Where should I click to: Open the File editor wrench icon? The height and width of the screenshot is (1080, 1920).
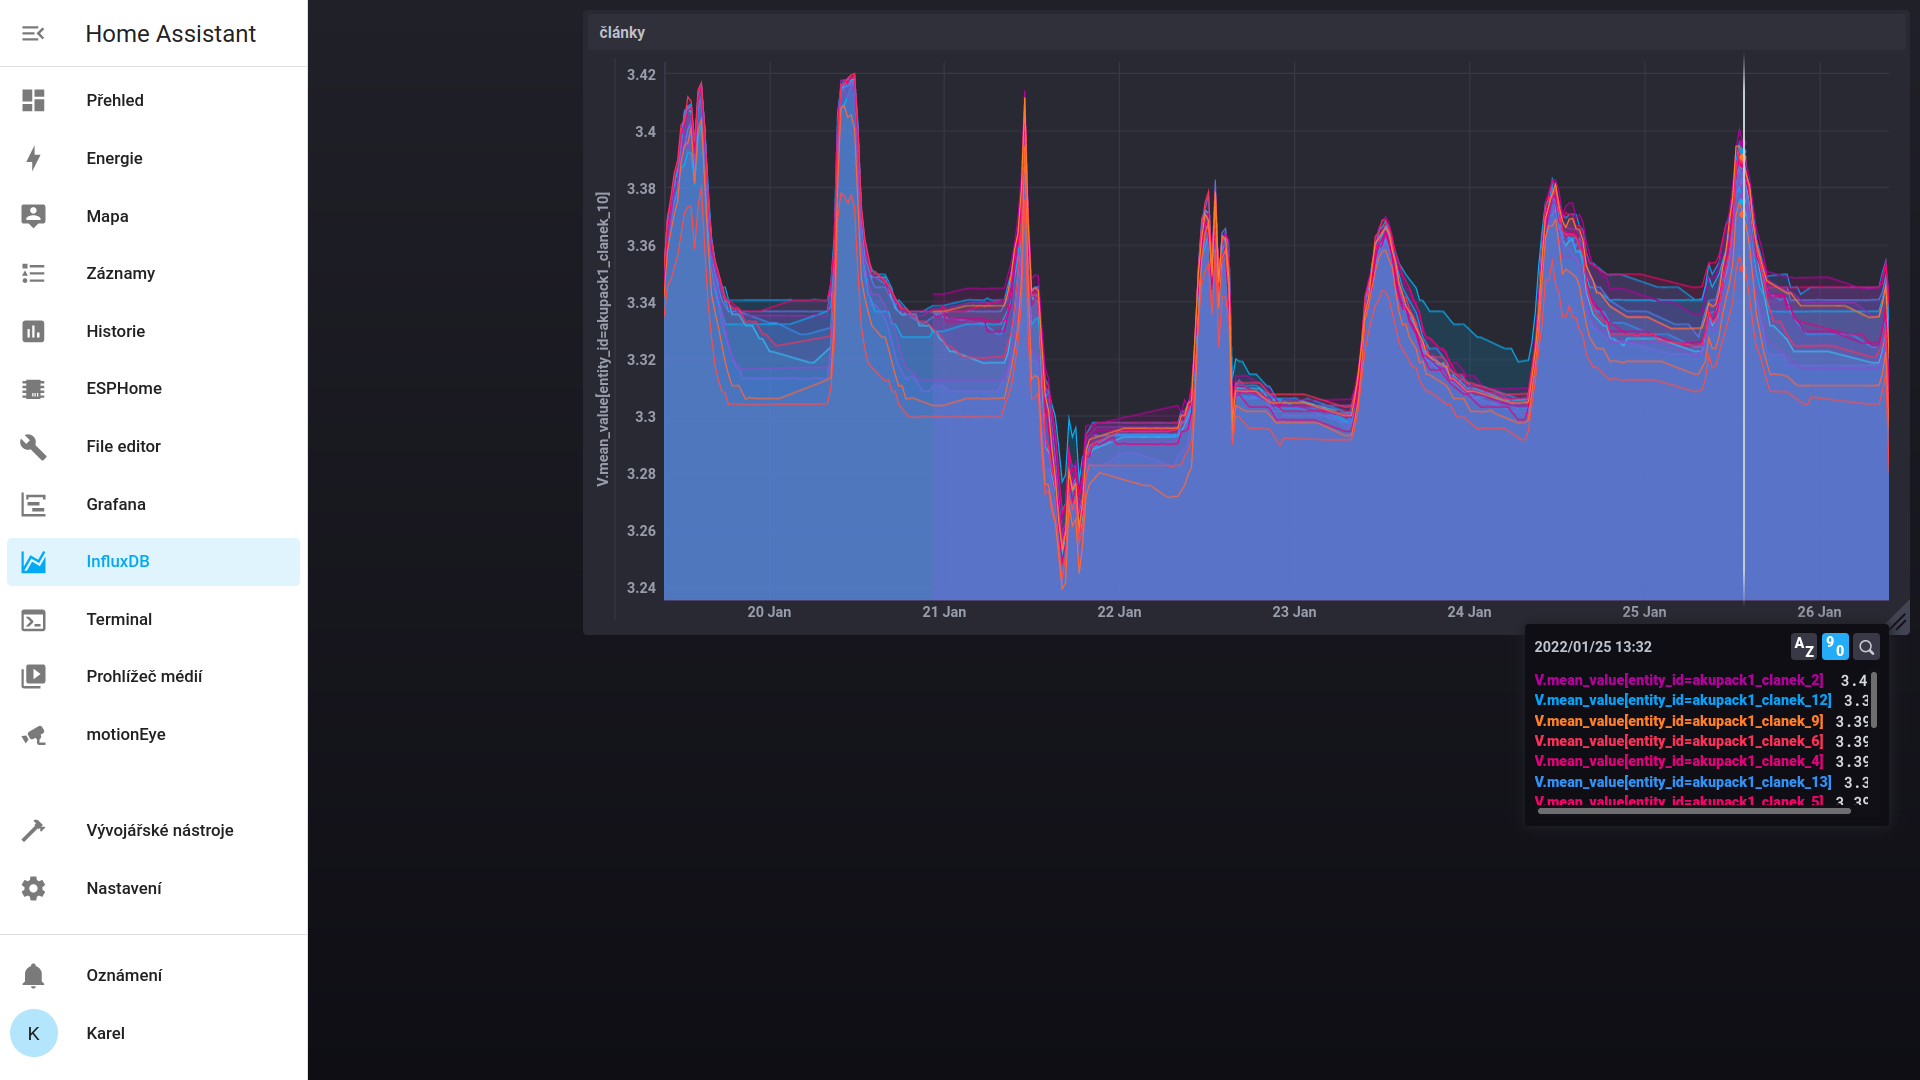click(x=33, y=447)
